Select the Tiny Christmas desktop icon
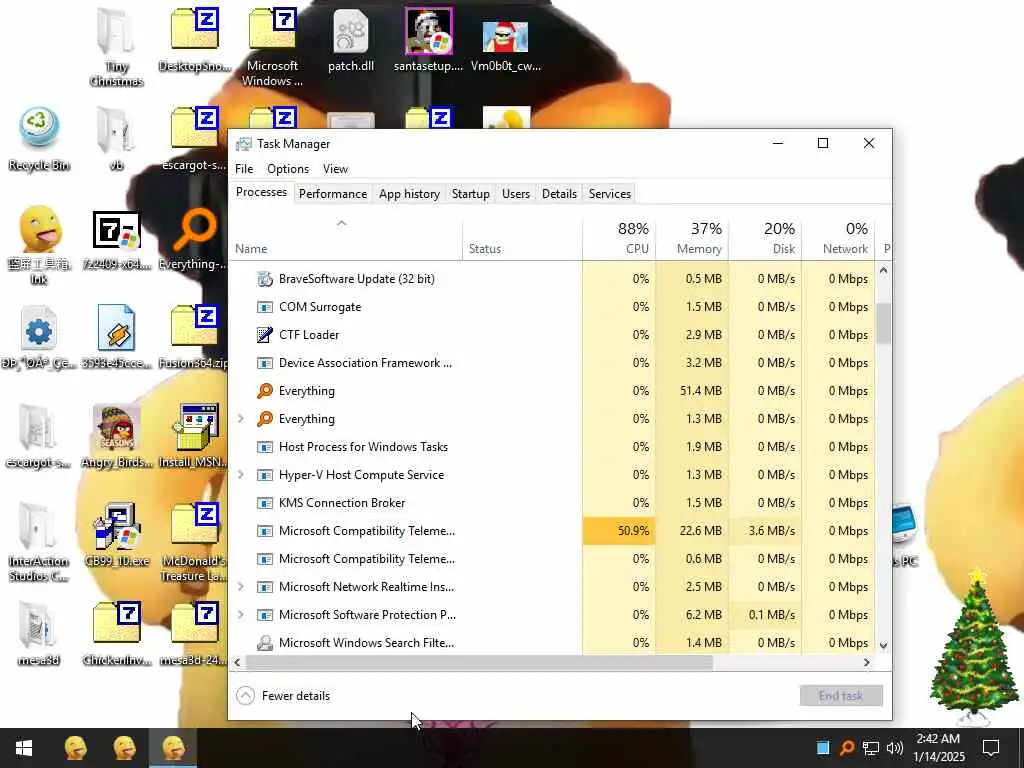Viewport: 1024px width, 768px height. click(x=116, y=47)
